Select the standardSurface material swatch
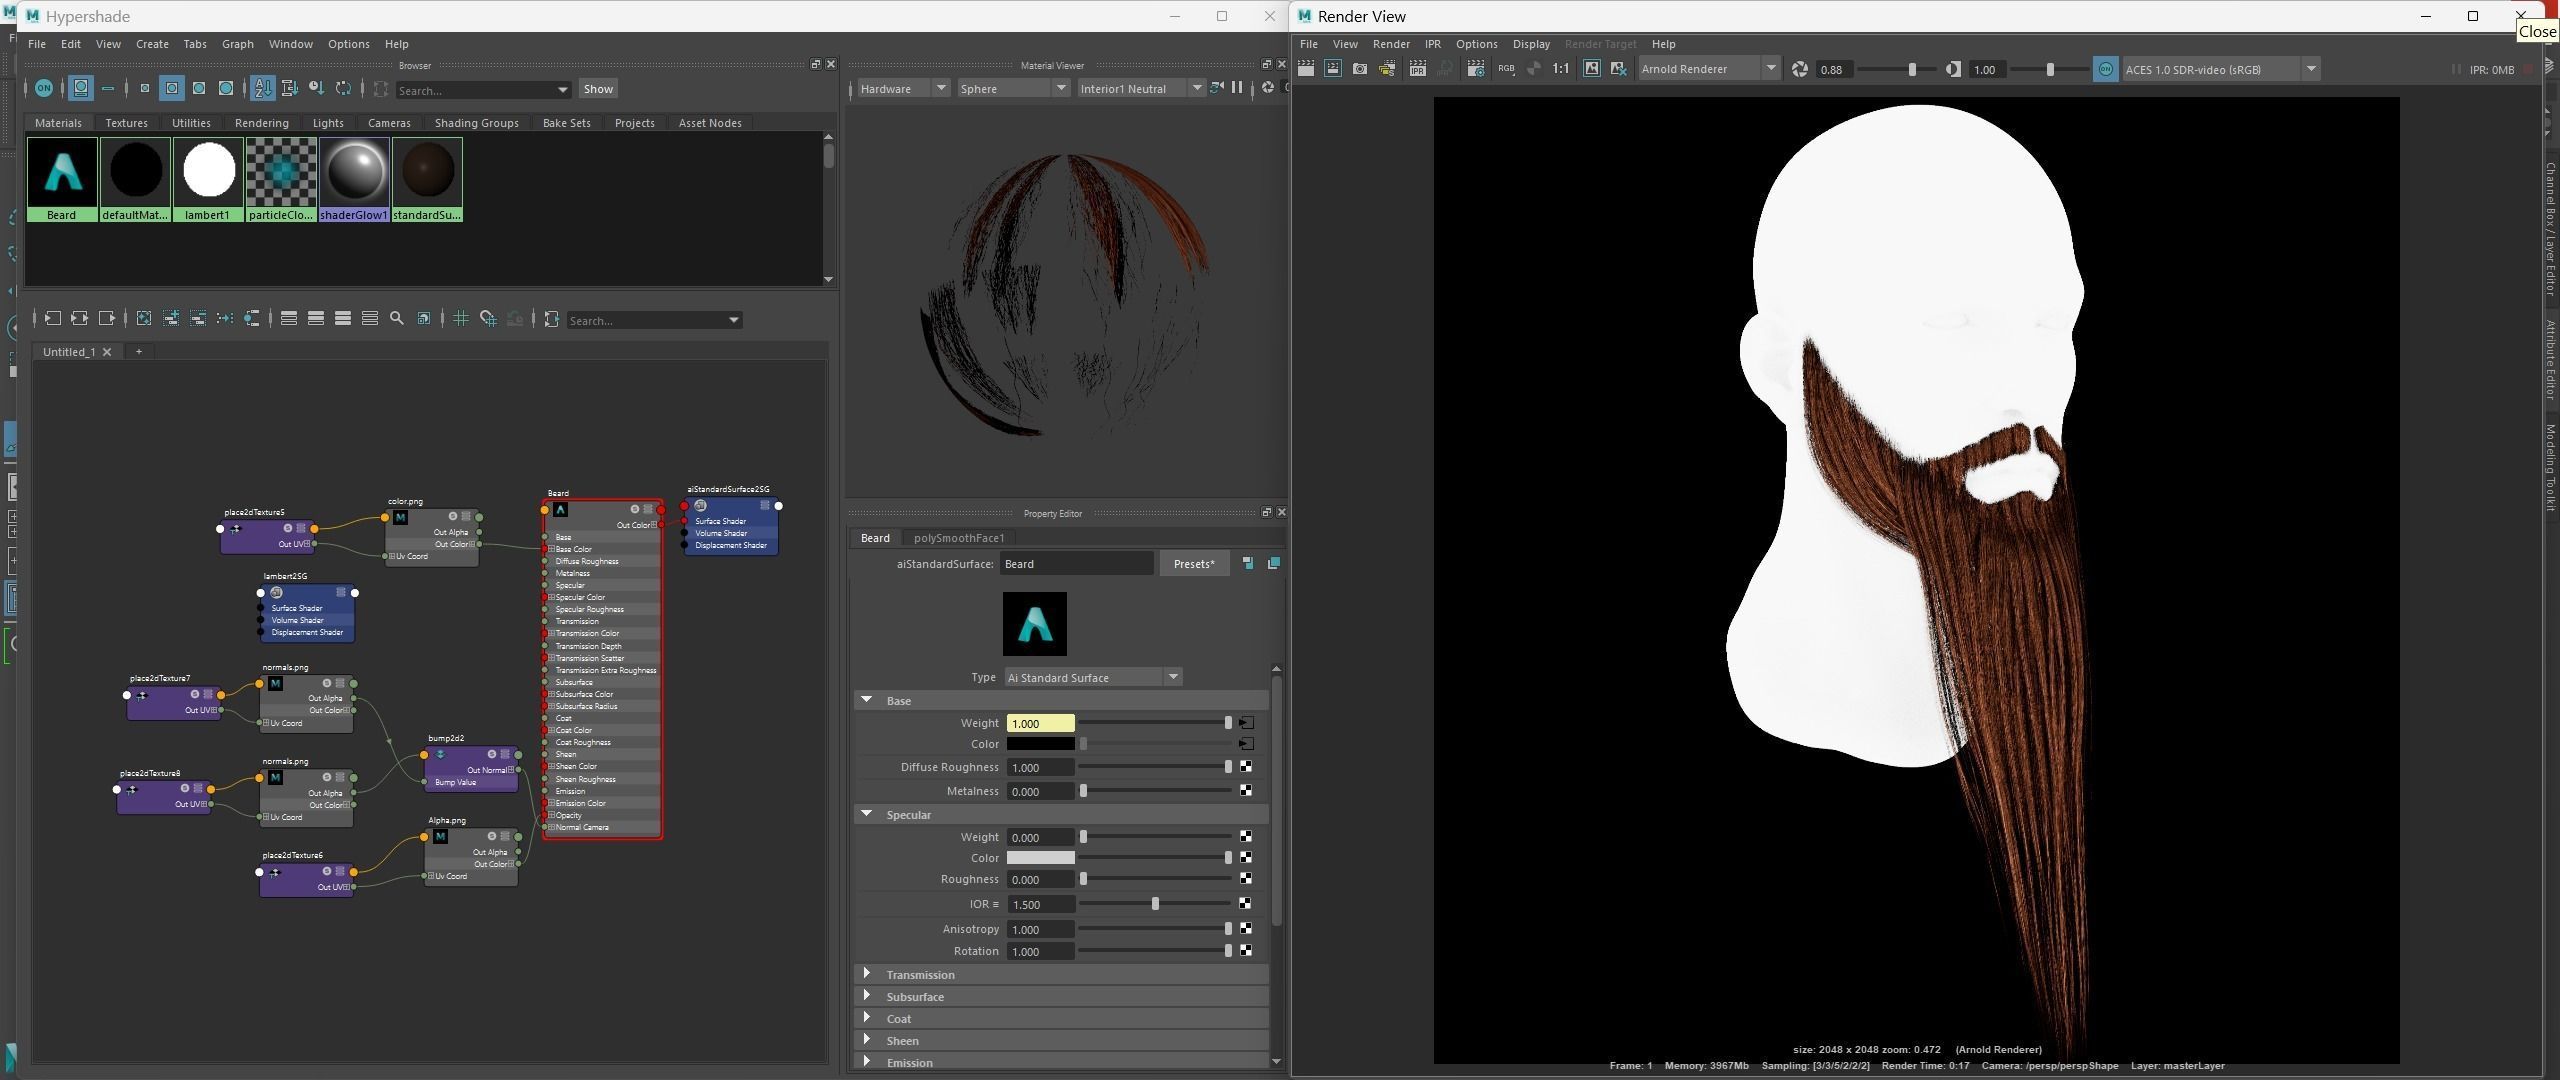Image resolution: width=2560 pixels, height=1080 pixels. [427, 179]
